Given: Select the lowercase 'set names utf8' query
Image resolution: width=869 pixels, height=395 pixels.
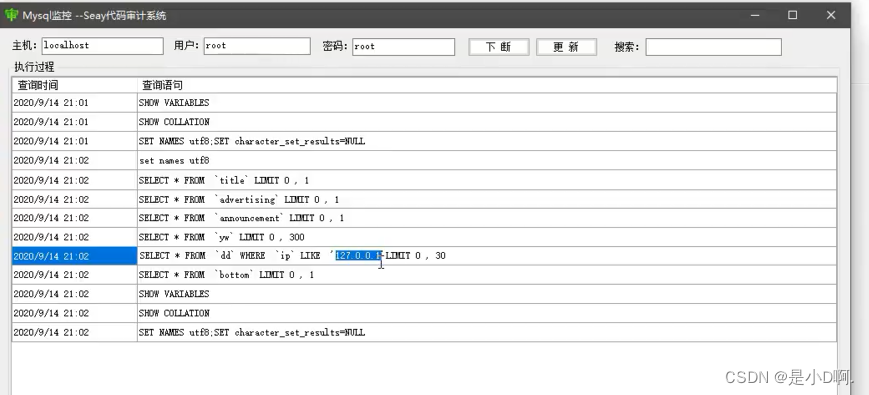Looking at the screenshot, I should pos(487,161).
